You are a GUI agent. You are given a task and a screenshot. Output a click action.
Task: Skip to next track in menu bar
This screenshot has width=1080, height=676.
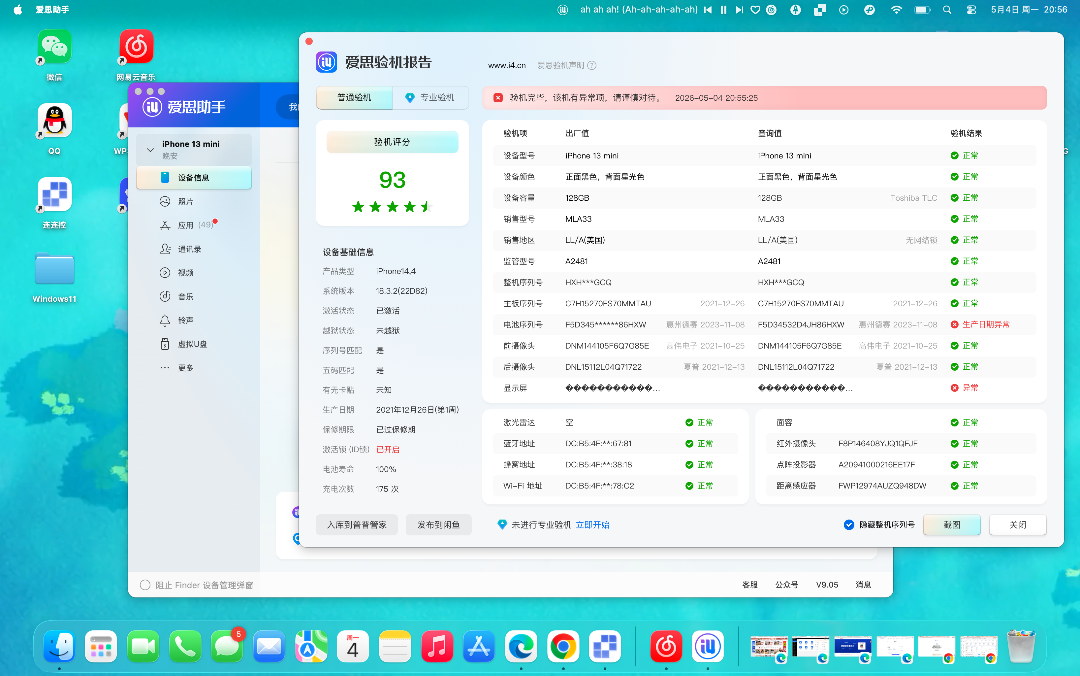[x=739, y=10]
